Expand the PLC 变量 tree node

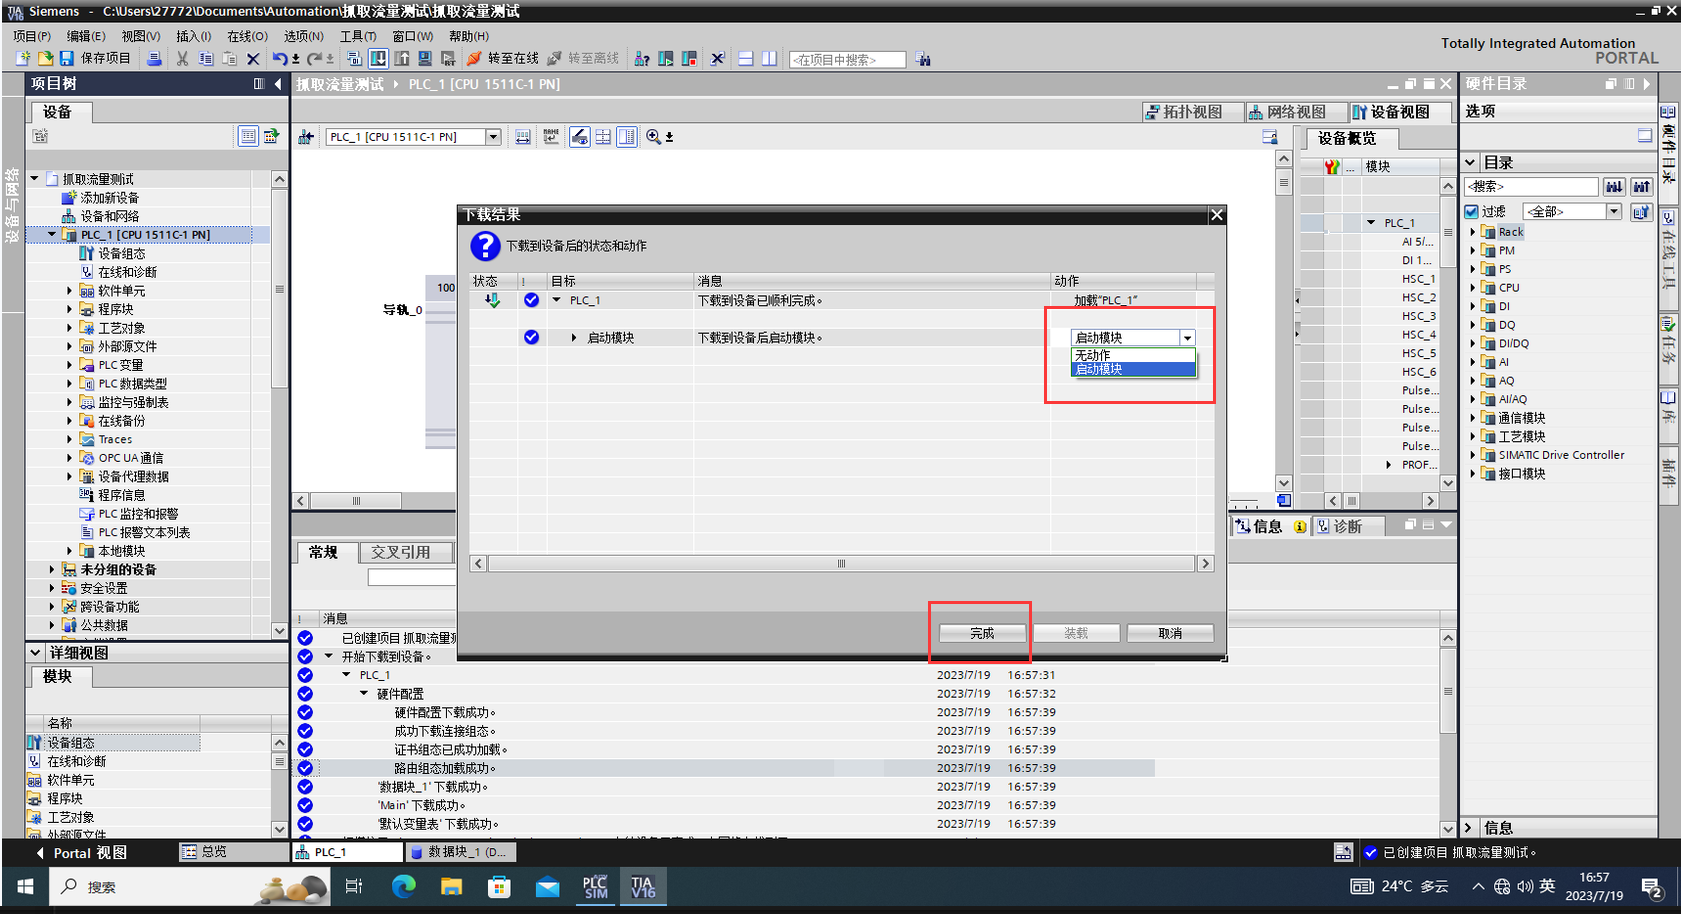[x=69, y=365]
